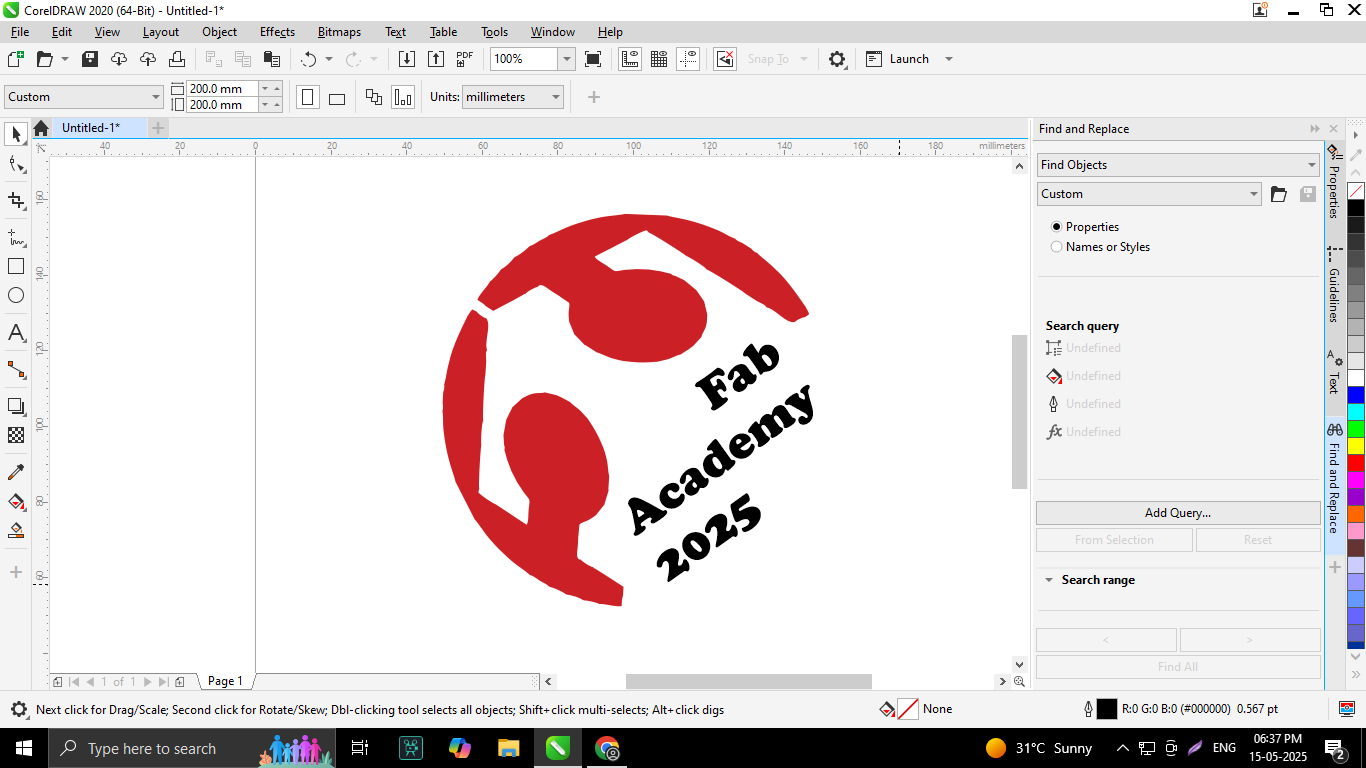
Task: Select the Rectangle tool
Action: coord(16,266)
